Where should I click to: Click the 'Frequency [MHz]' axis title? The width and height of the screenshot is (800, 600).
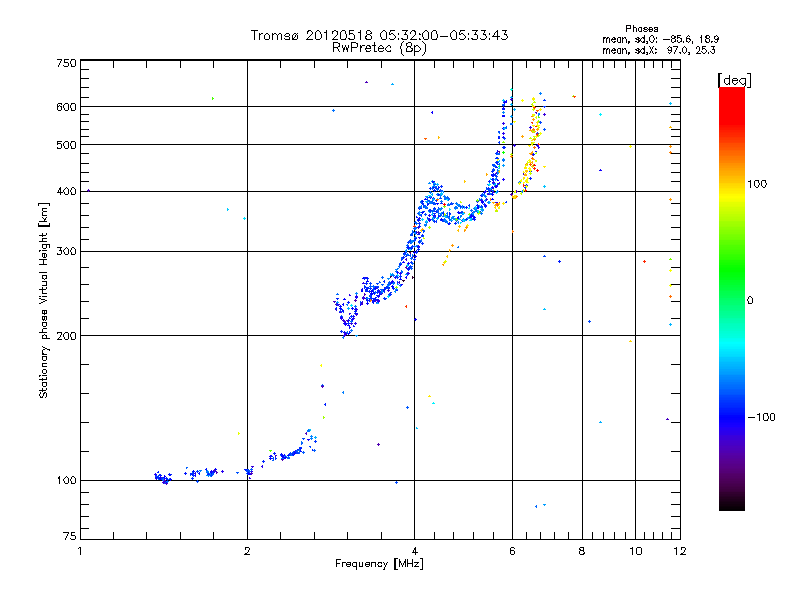(379, 564)
